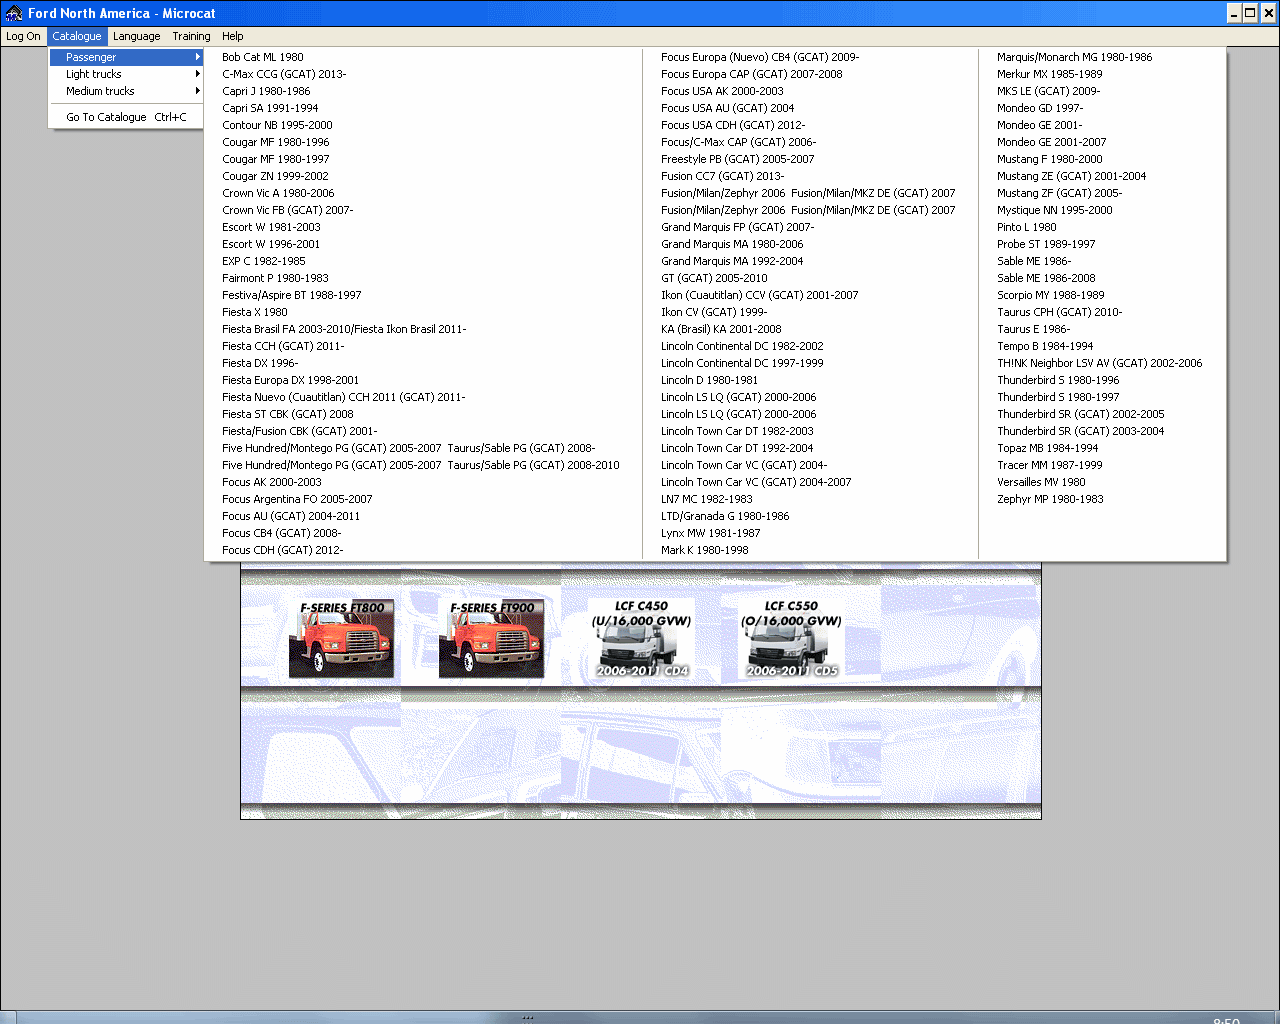Select Lynx MW 1981-1987
Viewport: 1280px width, 1024px height.
pos(710,533)
